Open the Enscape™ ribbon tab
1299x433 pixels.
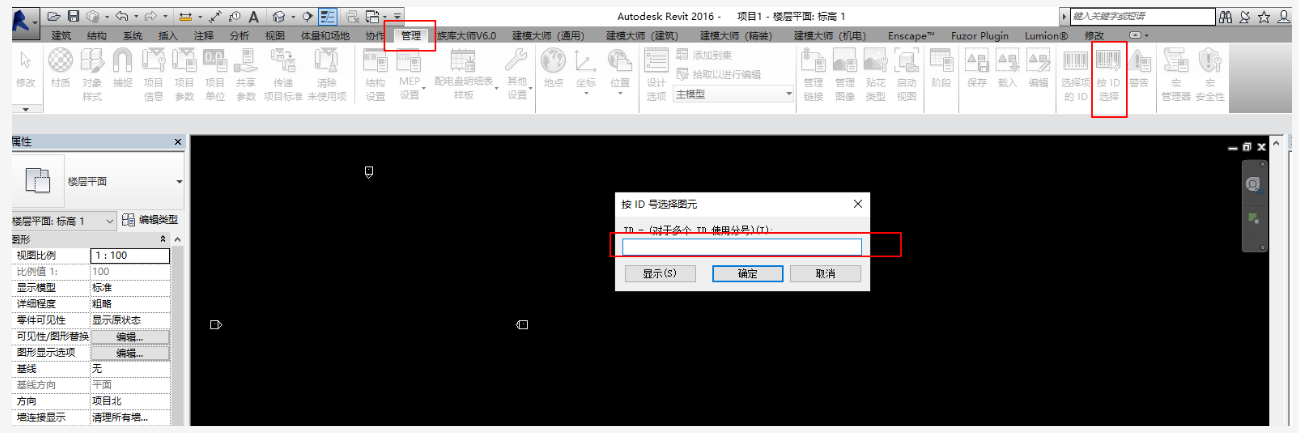pyautogui.click(x=911, y=35)
